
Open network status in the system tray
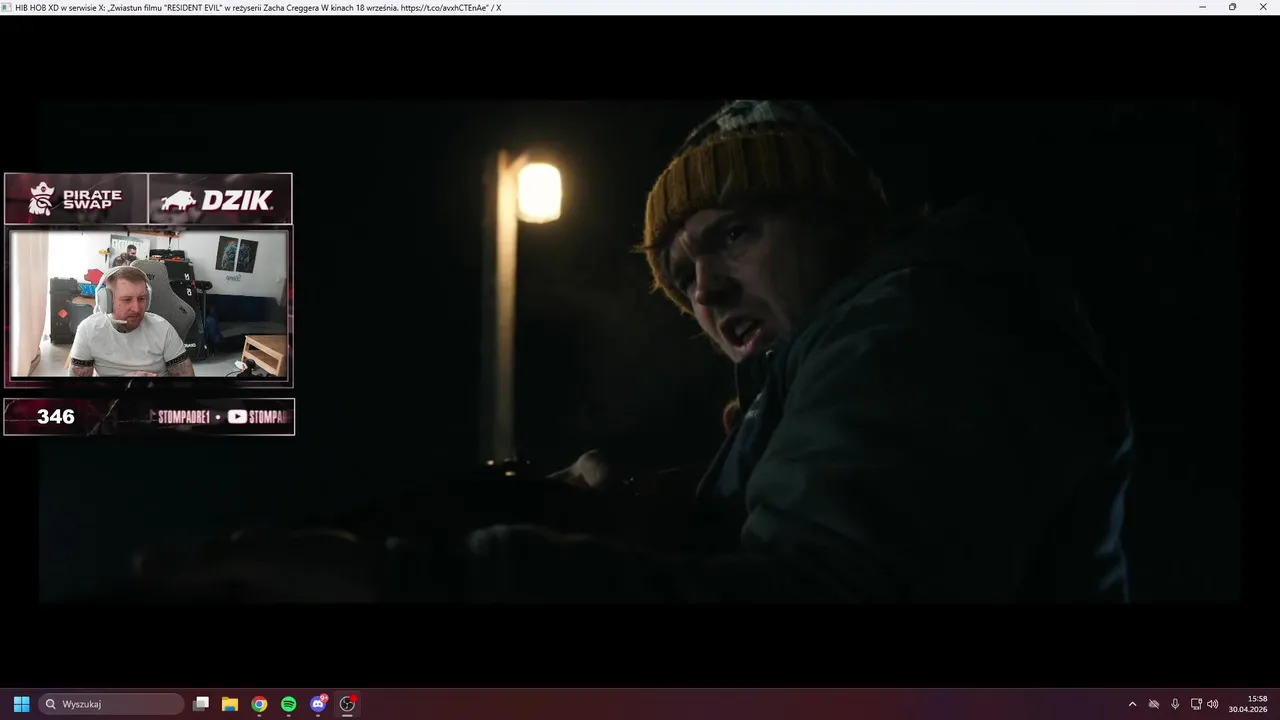coord(1196,704)
